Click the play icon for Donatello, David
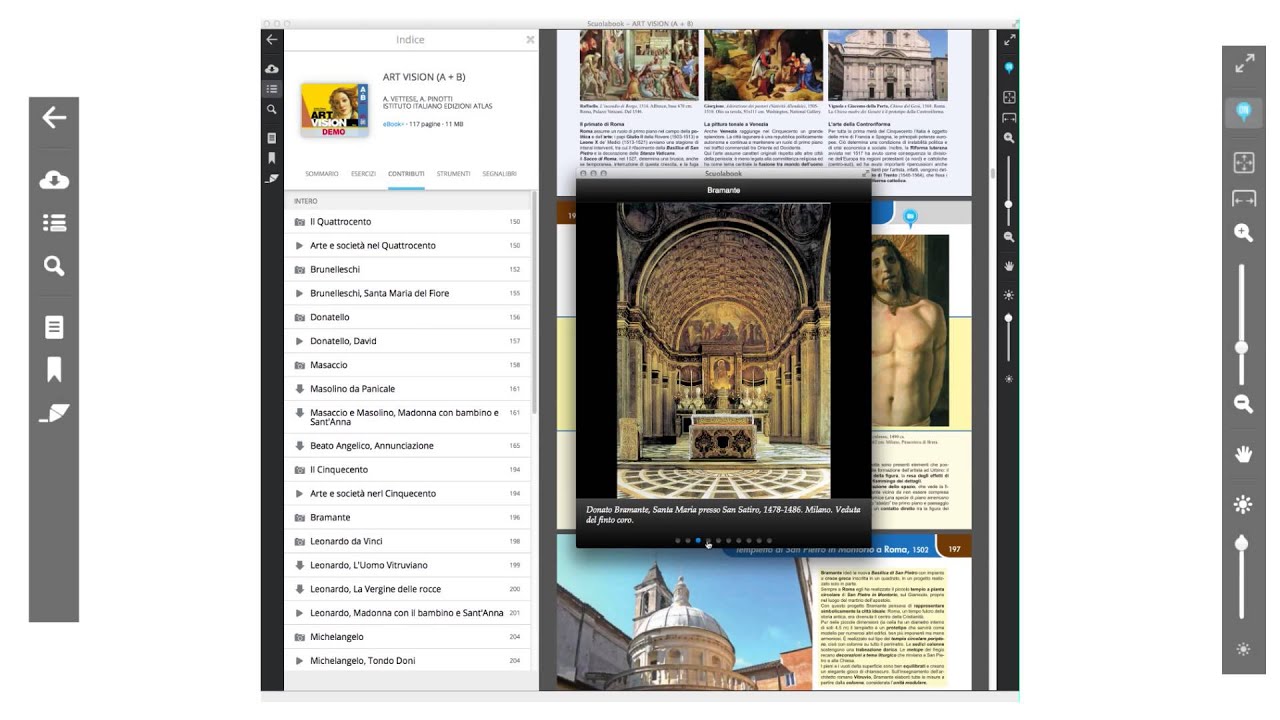This screenshot has width=1280, height=720. [299, 341]
